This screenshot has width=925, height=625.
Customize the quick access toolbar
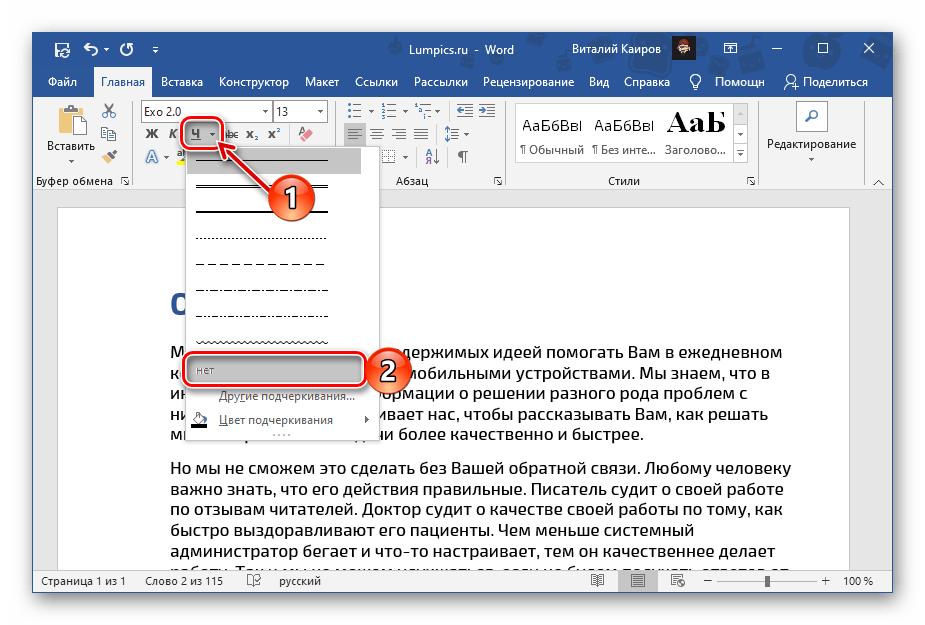coord(155,50)
